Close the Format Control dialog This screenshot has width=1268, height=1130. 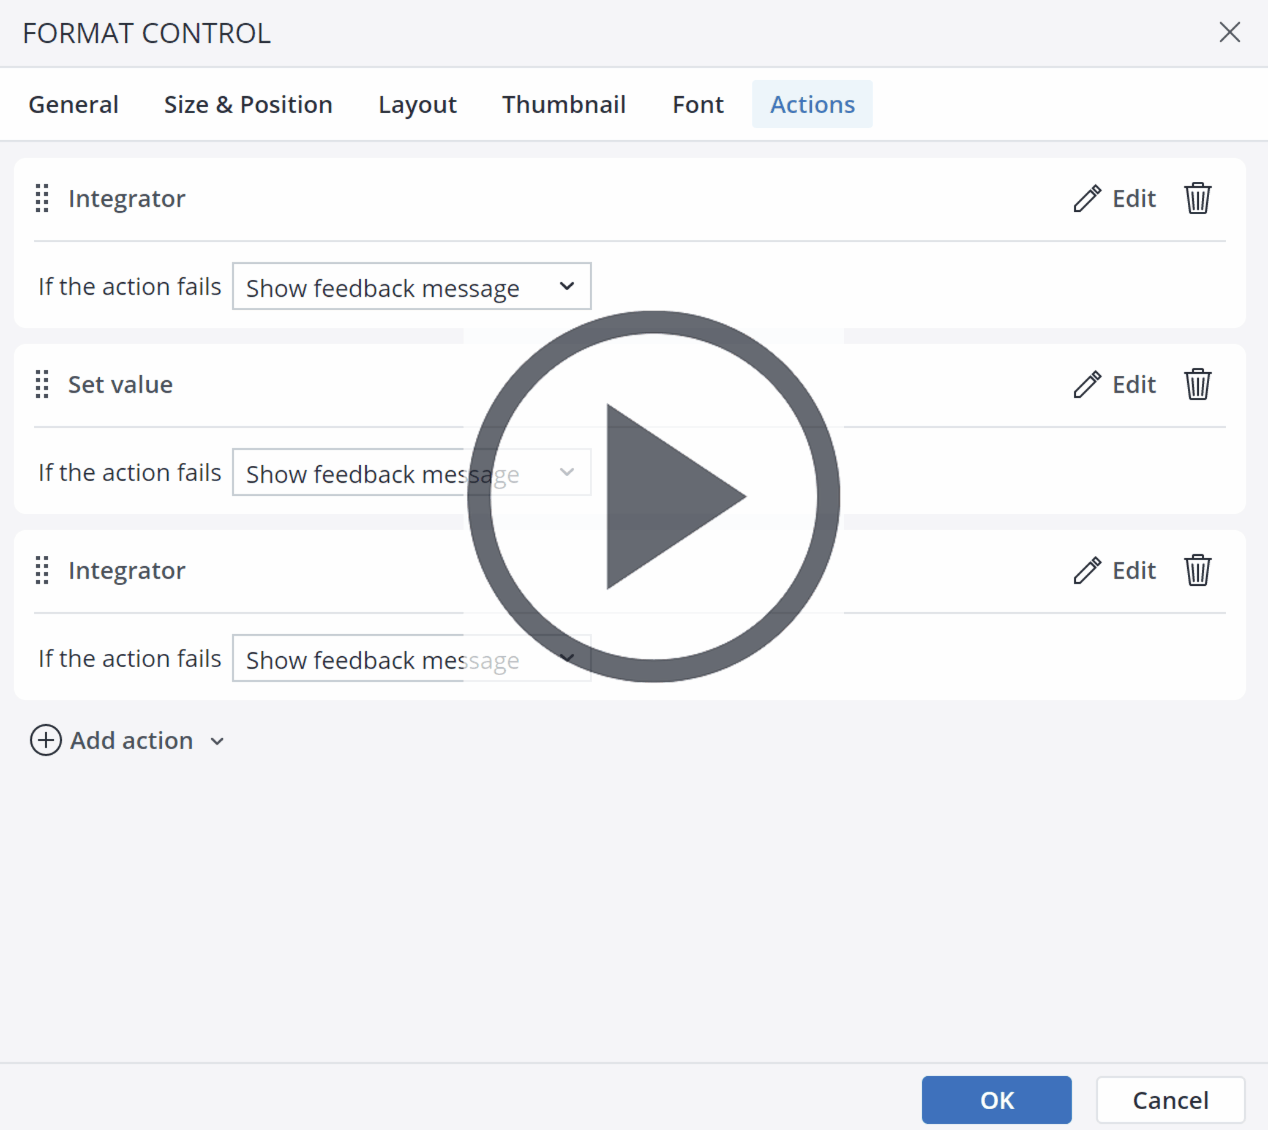click(x=1229, y=33)
